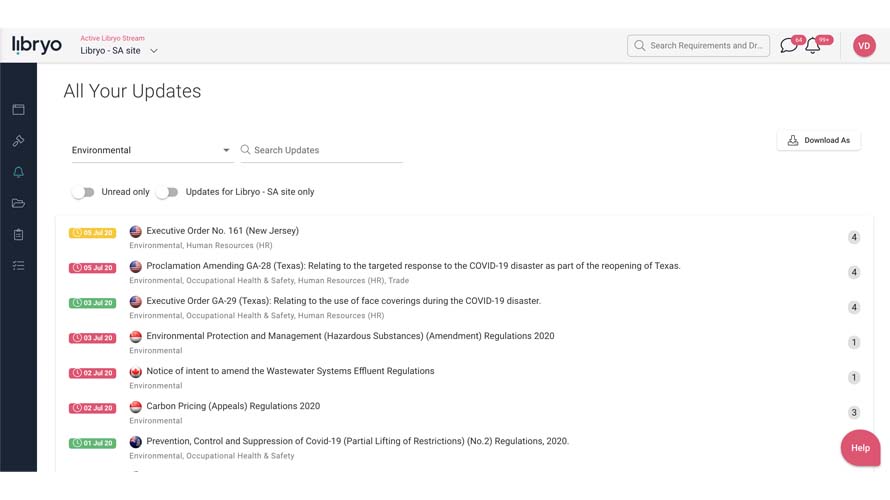Open the folder icon in sidebar
Viewport: 890px width, 500px height.
tap(18, 203)
